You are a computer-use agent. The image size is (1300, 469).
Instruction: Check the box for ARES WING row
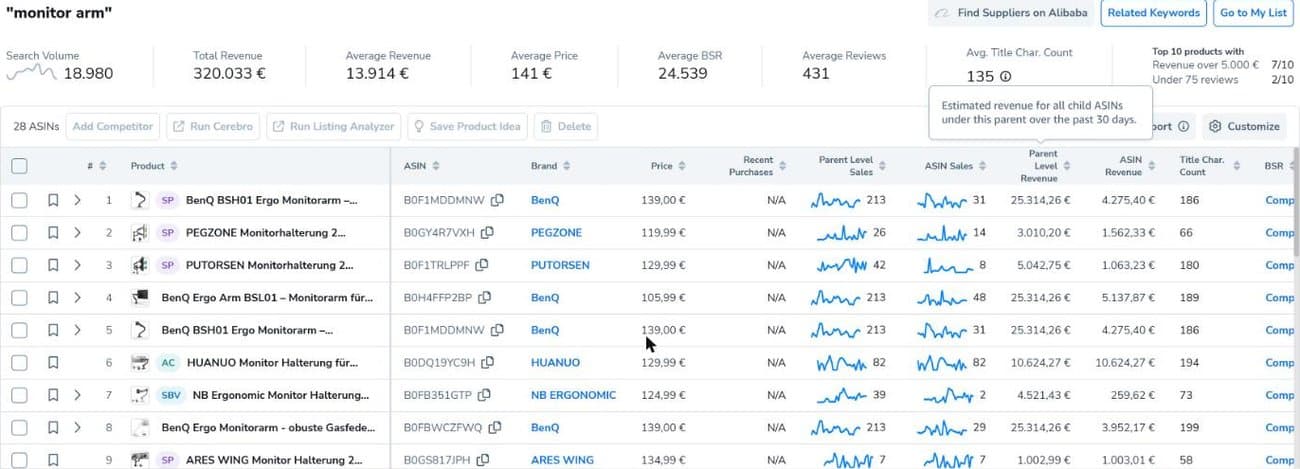pyautogui.click(x=19, y=460)
